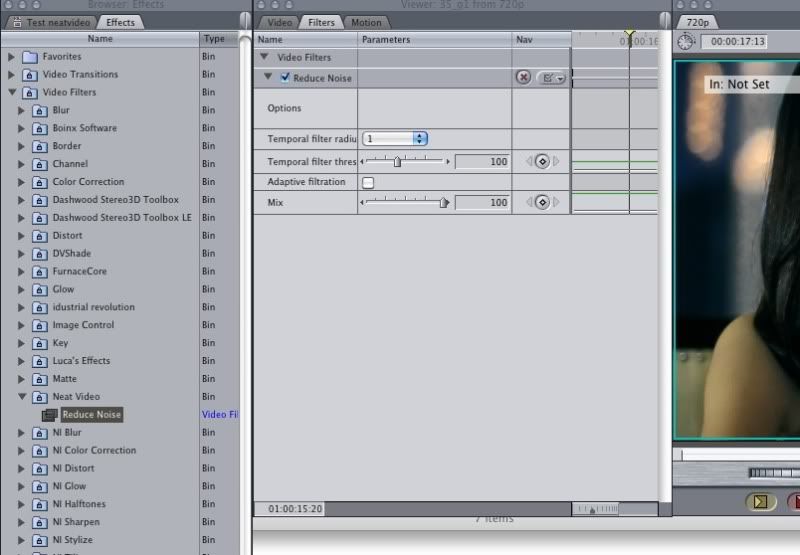Click the timecode duration clock icon in Canvas

[685, 42]
